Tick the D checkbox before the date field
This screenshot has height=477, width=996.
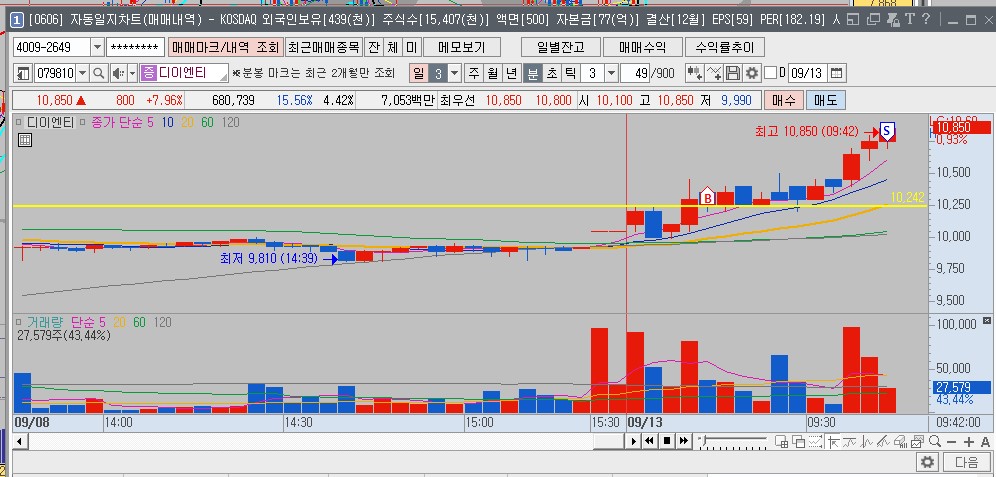[x=771, y=73]
